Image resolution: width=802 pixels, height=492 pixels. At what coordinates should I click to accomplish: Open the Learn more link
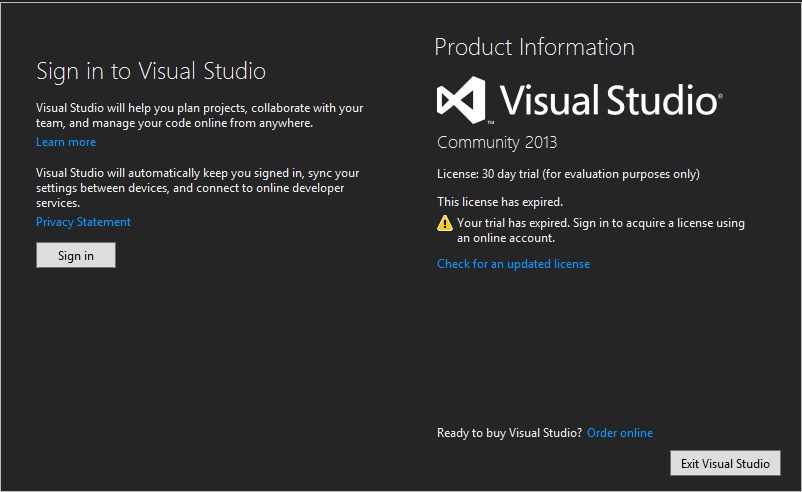(x=66, y=142)
